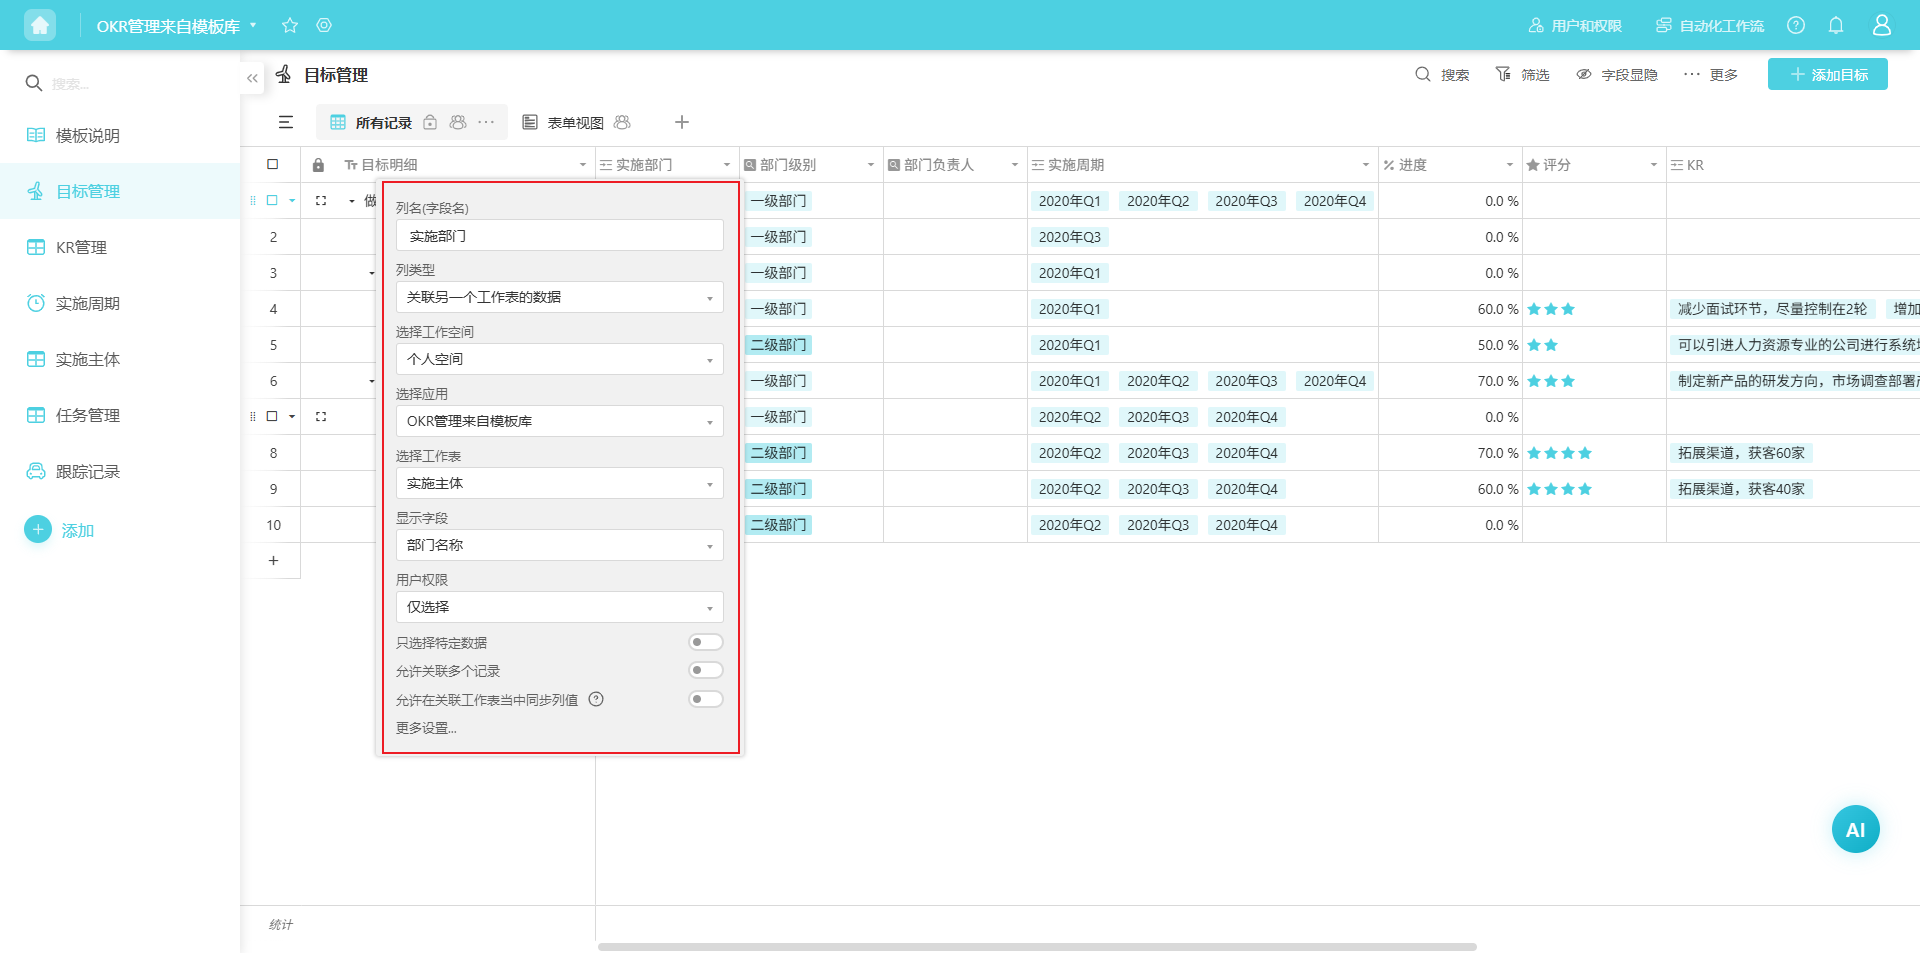Click row 4 three-star rating
Image resolution: width=1920 pixels, height=953 pixels.
pyautogui.click(x=1551, y=309)
